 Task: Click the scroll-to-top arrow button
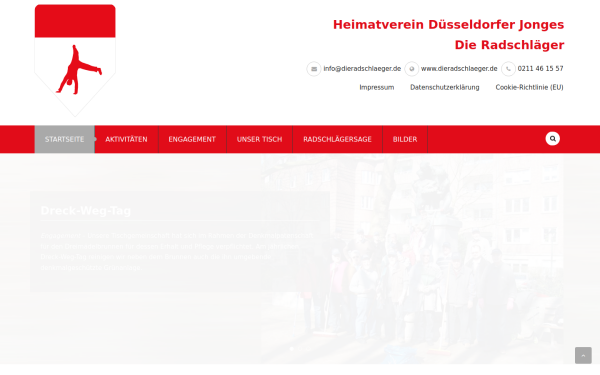tap(583, 355)
